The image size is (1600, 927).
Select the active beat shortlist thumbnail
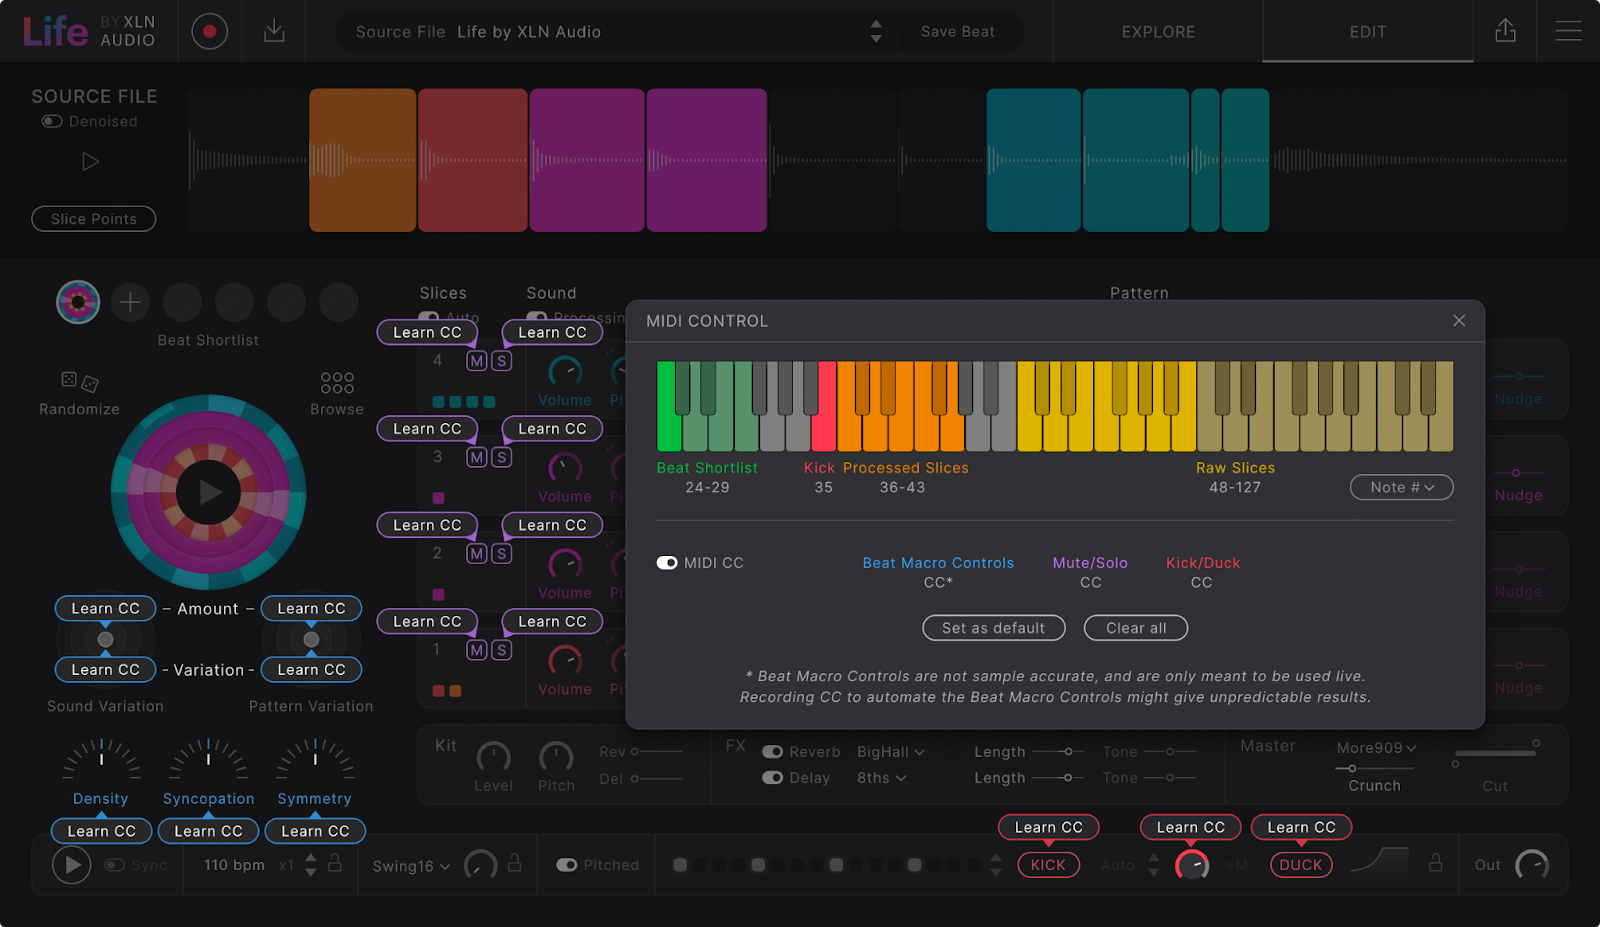click(x=78, y=302)
